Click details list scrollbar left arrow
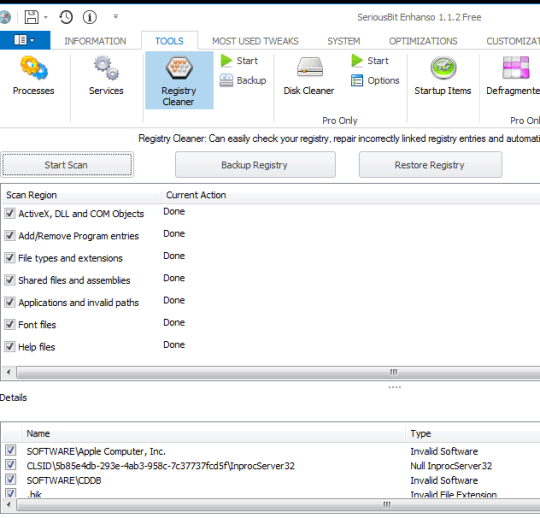This screenshot has height=518, width=540. point(9,505)
